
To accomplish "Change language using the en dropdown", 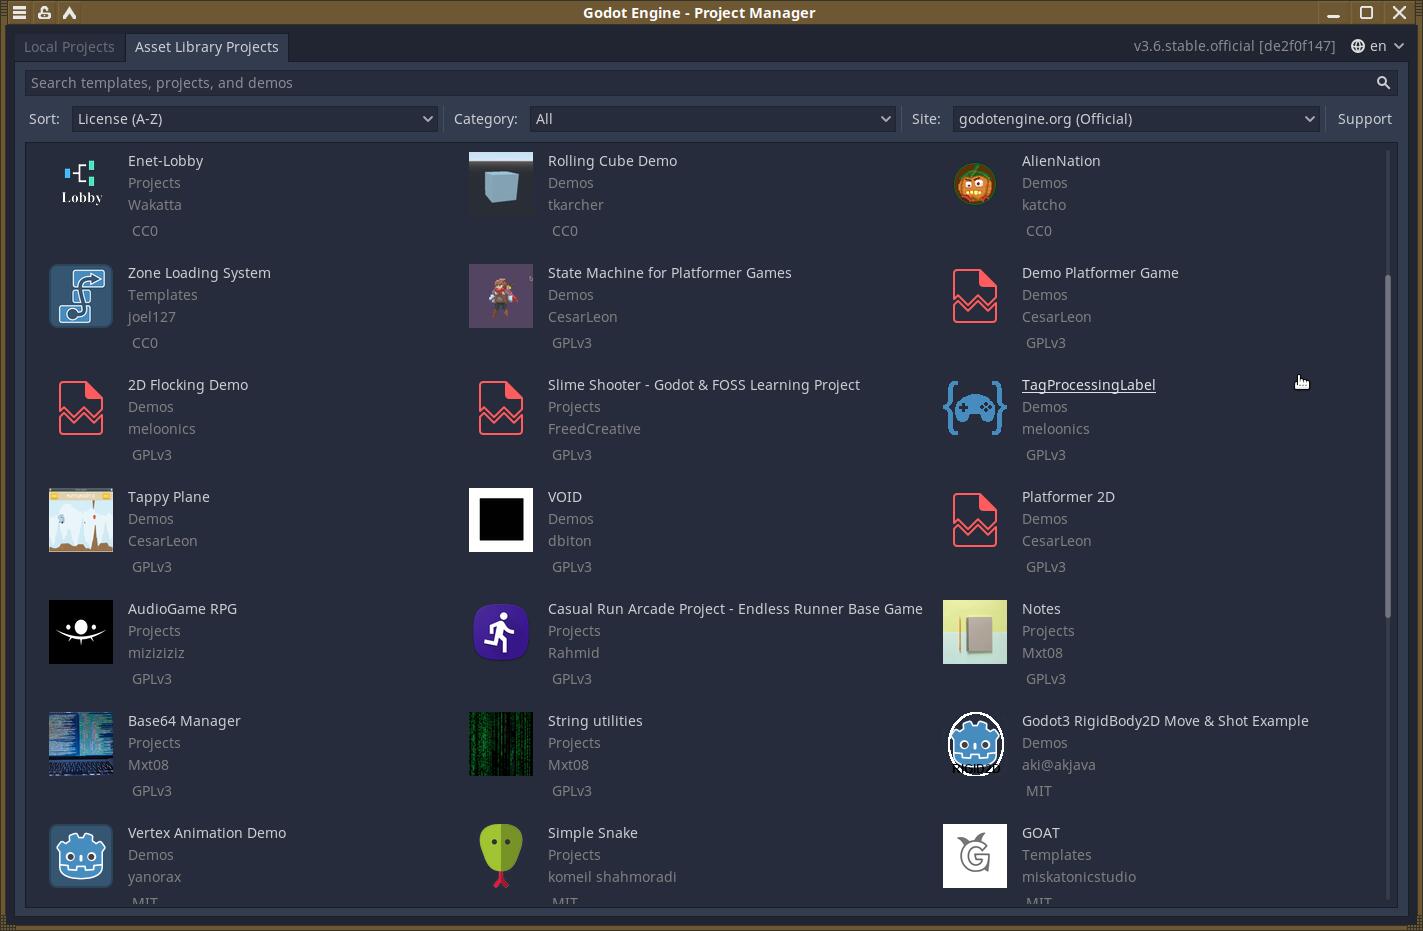I will tap(1377, 46).
